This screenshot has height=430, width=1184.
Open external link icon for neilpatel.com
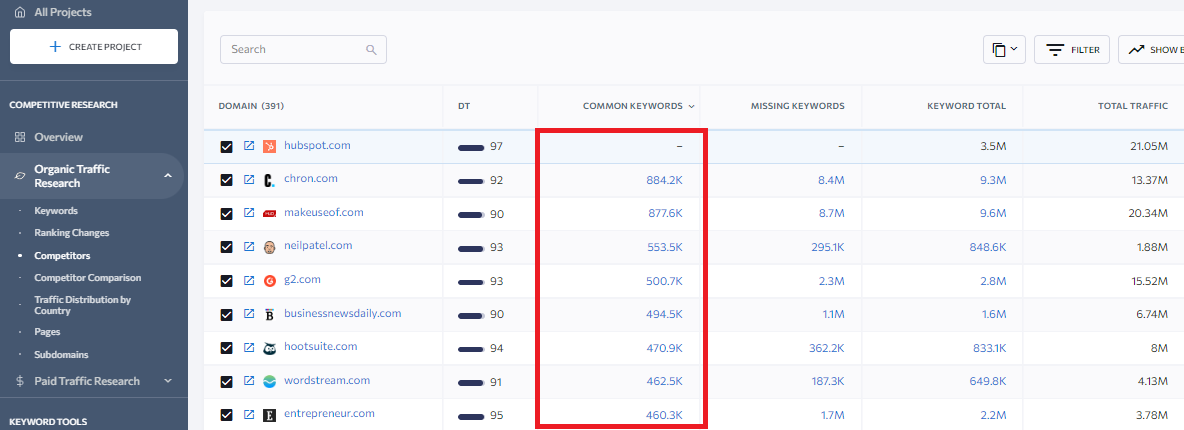pyautogui.click(x=248, y=246)
